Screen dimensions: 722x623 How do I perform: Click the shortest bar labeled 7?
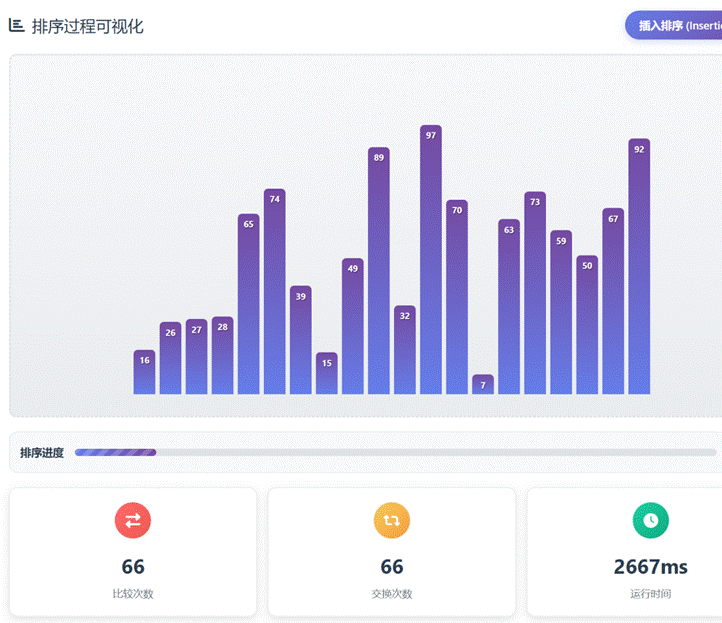[x=483, y=385]
